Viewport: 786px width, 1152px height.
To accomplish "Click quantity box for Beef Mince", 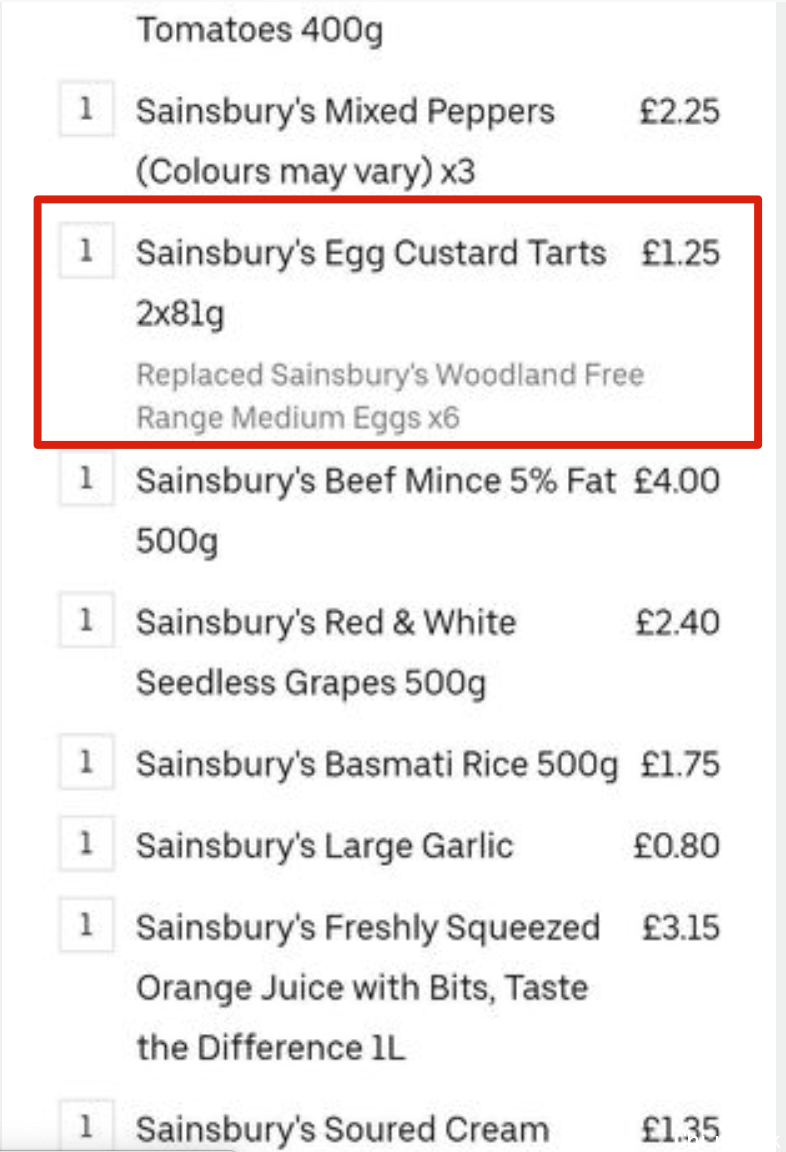I will pos(87,478).
